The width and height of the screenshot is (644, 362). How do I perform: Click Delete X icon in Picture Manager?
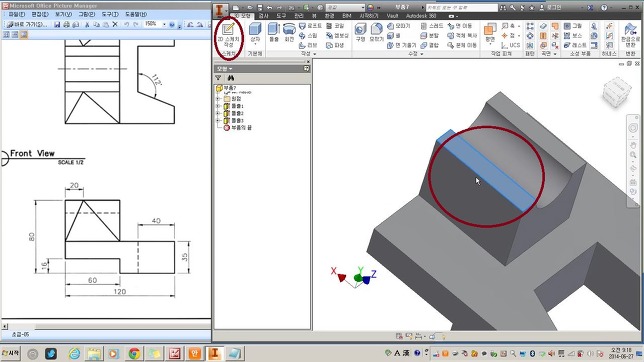[x=115, y=25]
